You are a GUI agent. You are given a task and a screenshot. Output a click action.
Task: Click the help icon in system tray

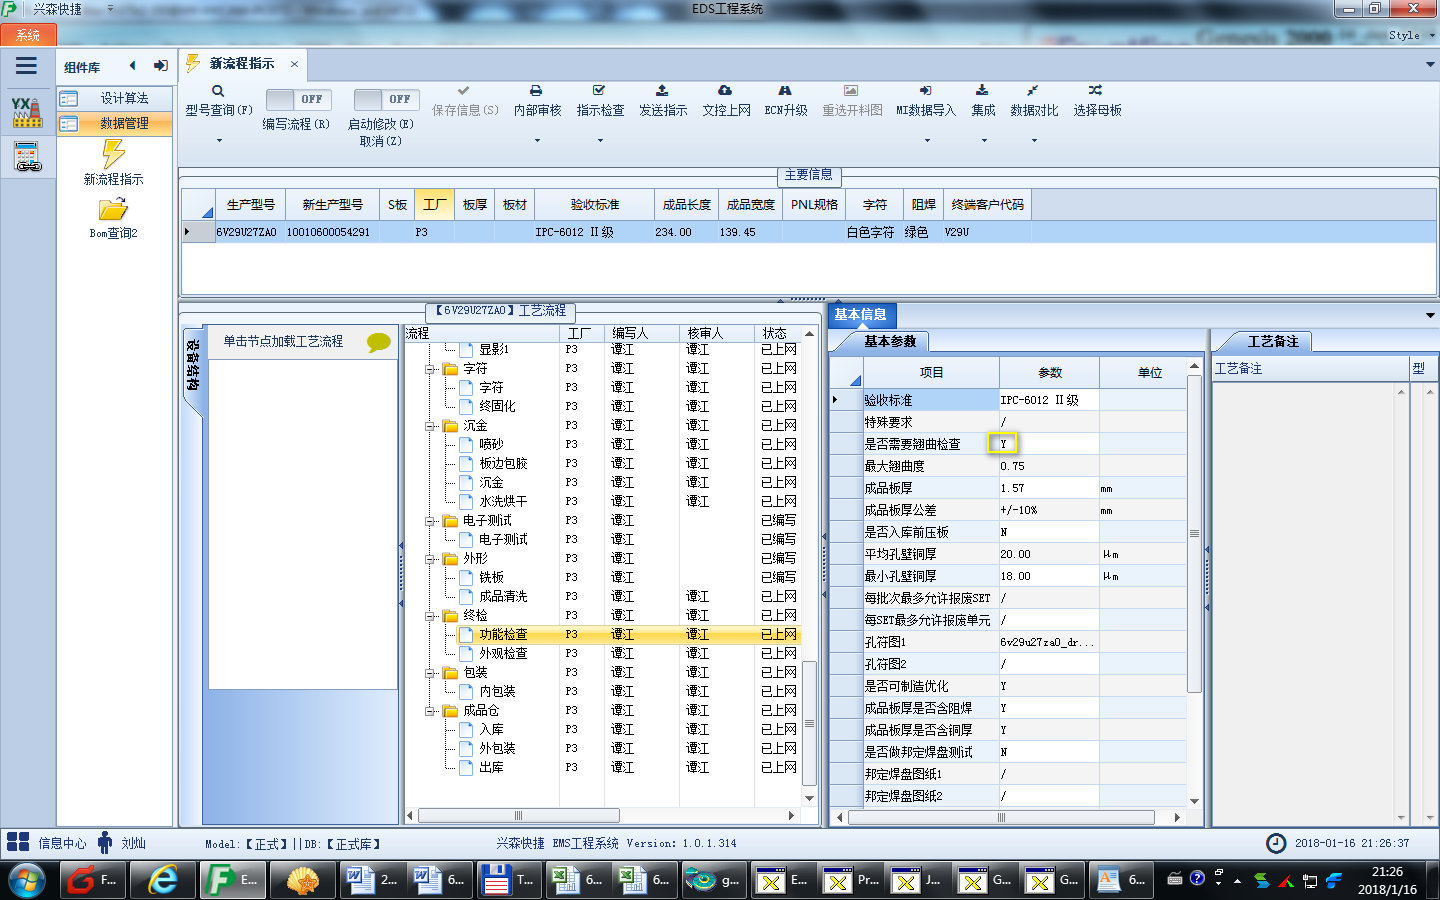(1197, 878)
